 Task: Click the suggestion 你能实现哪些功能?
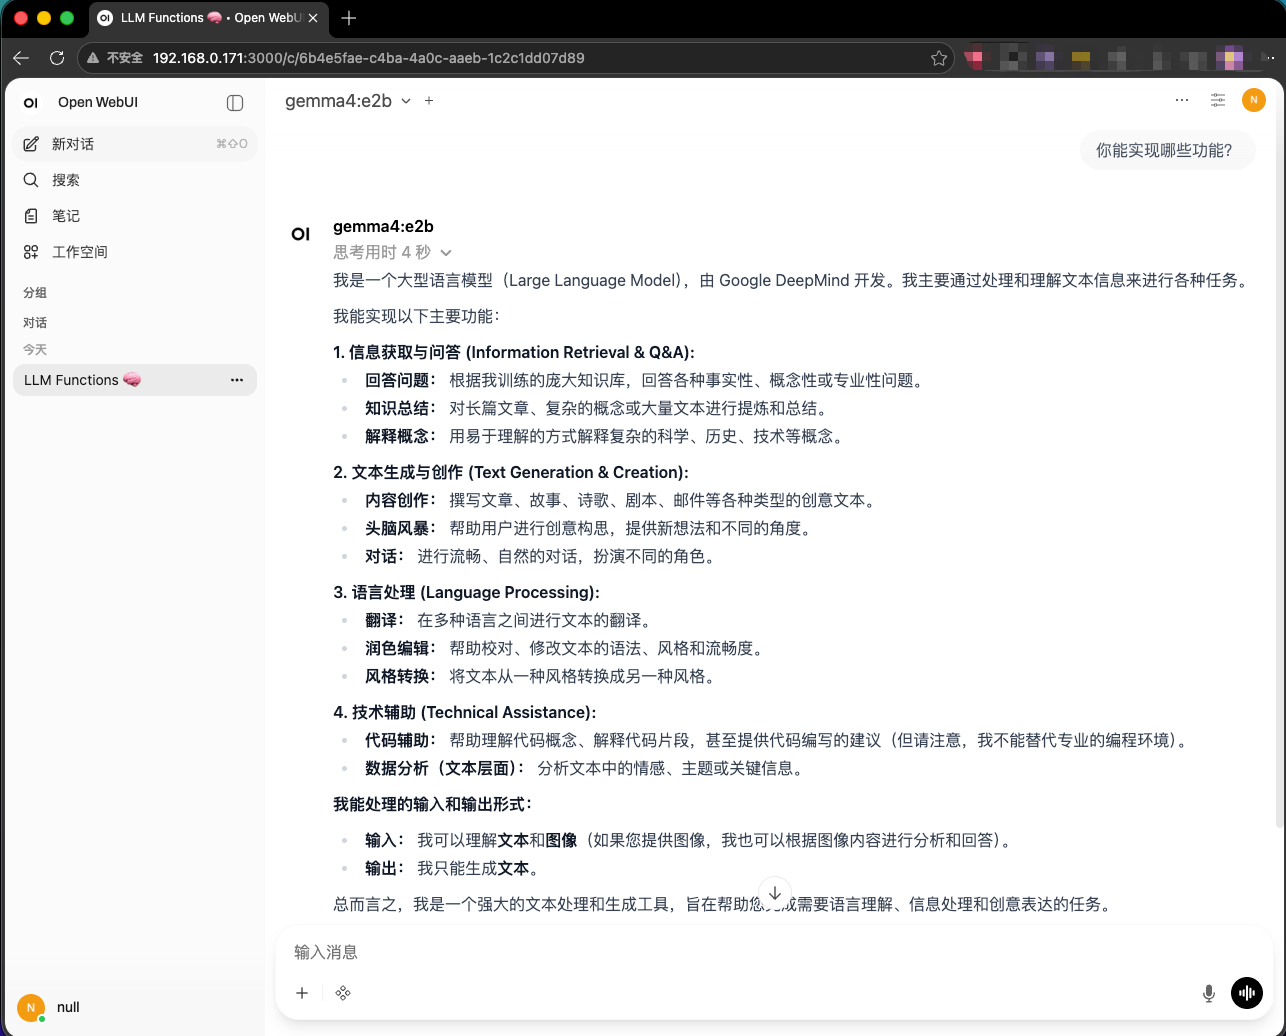coord(1167,149)
